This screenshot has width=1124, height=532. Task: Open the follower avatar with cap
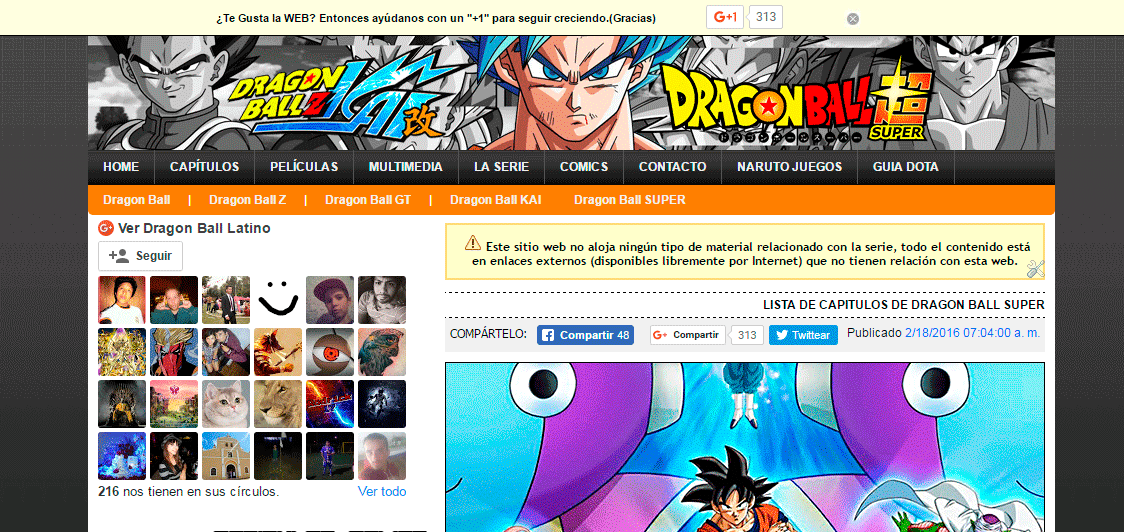[330, 300]
